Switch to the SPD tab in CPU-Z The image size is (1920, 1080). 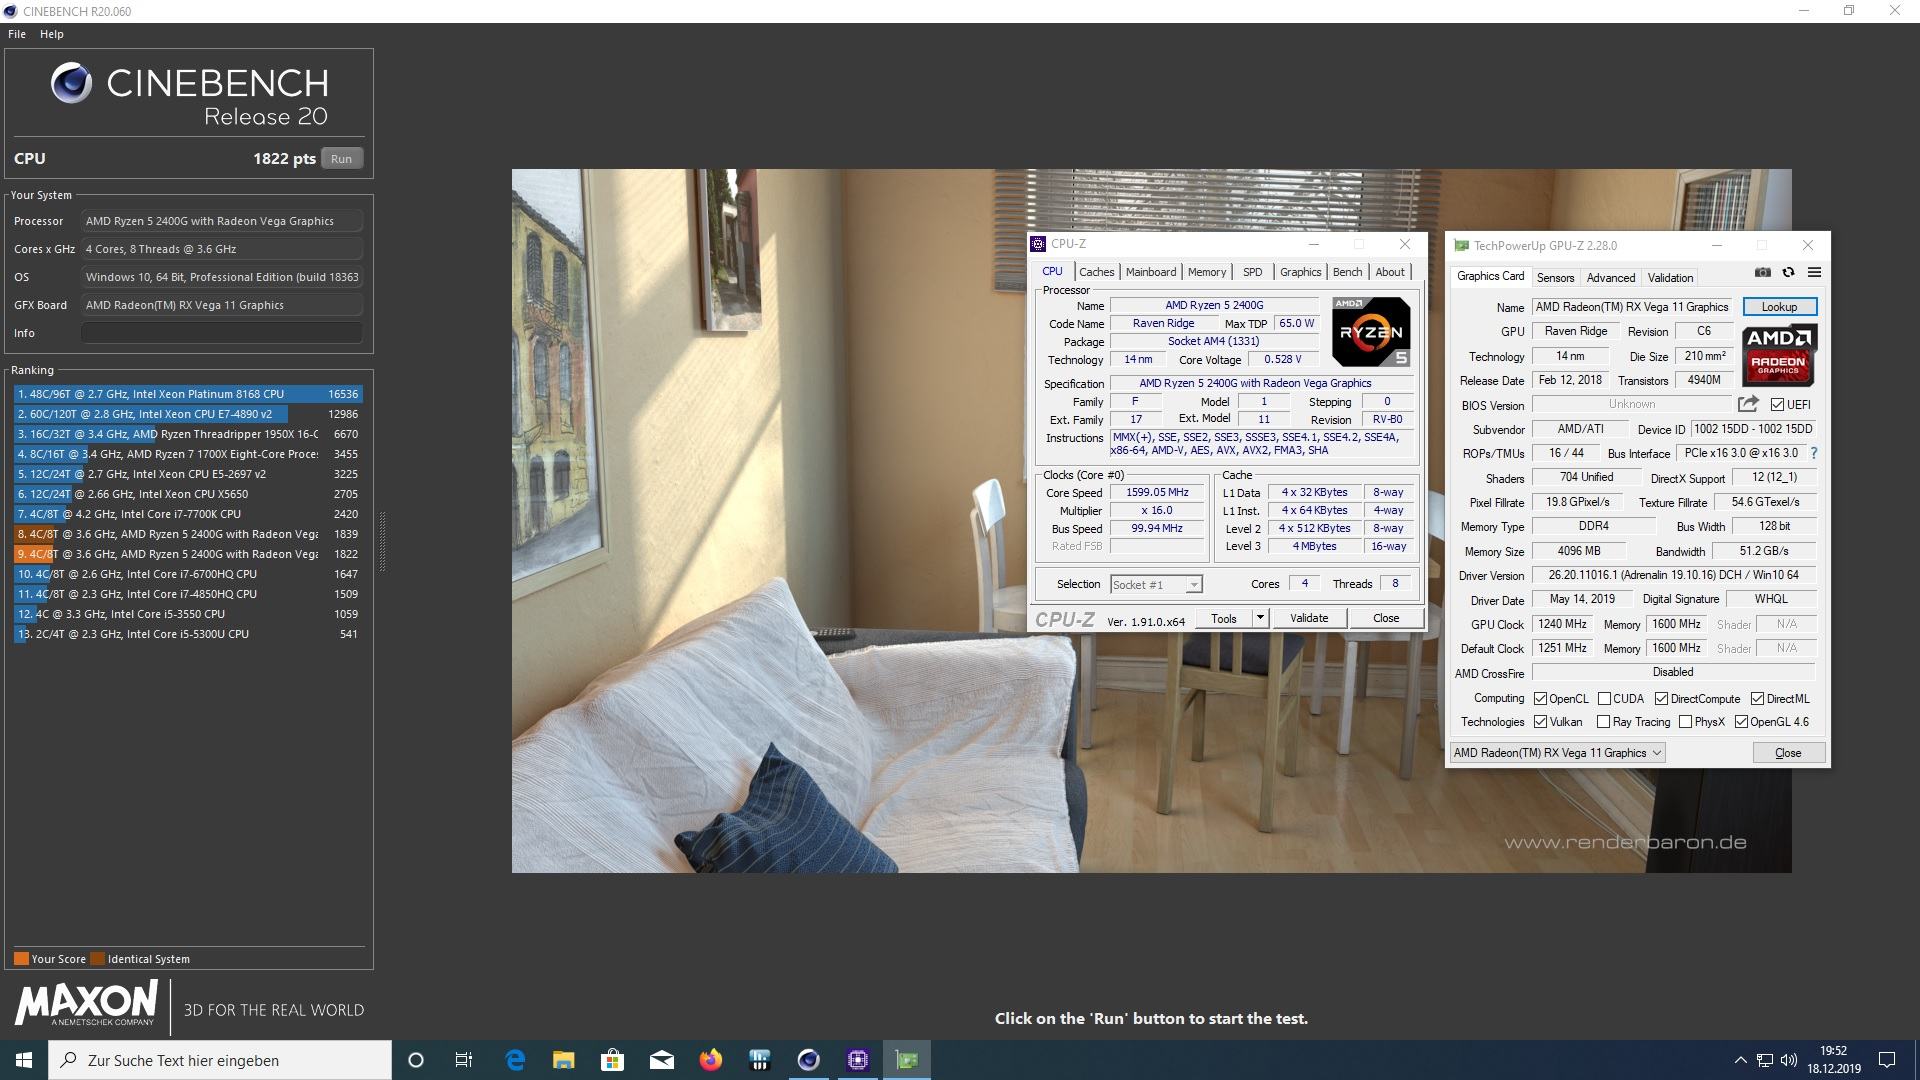click(1252, 272)
